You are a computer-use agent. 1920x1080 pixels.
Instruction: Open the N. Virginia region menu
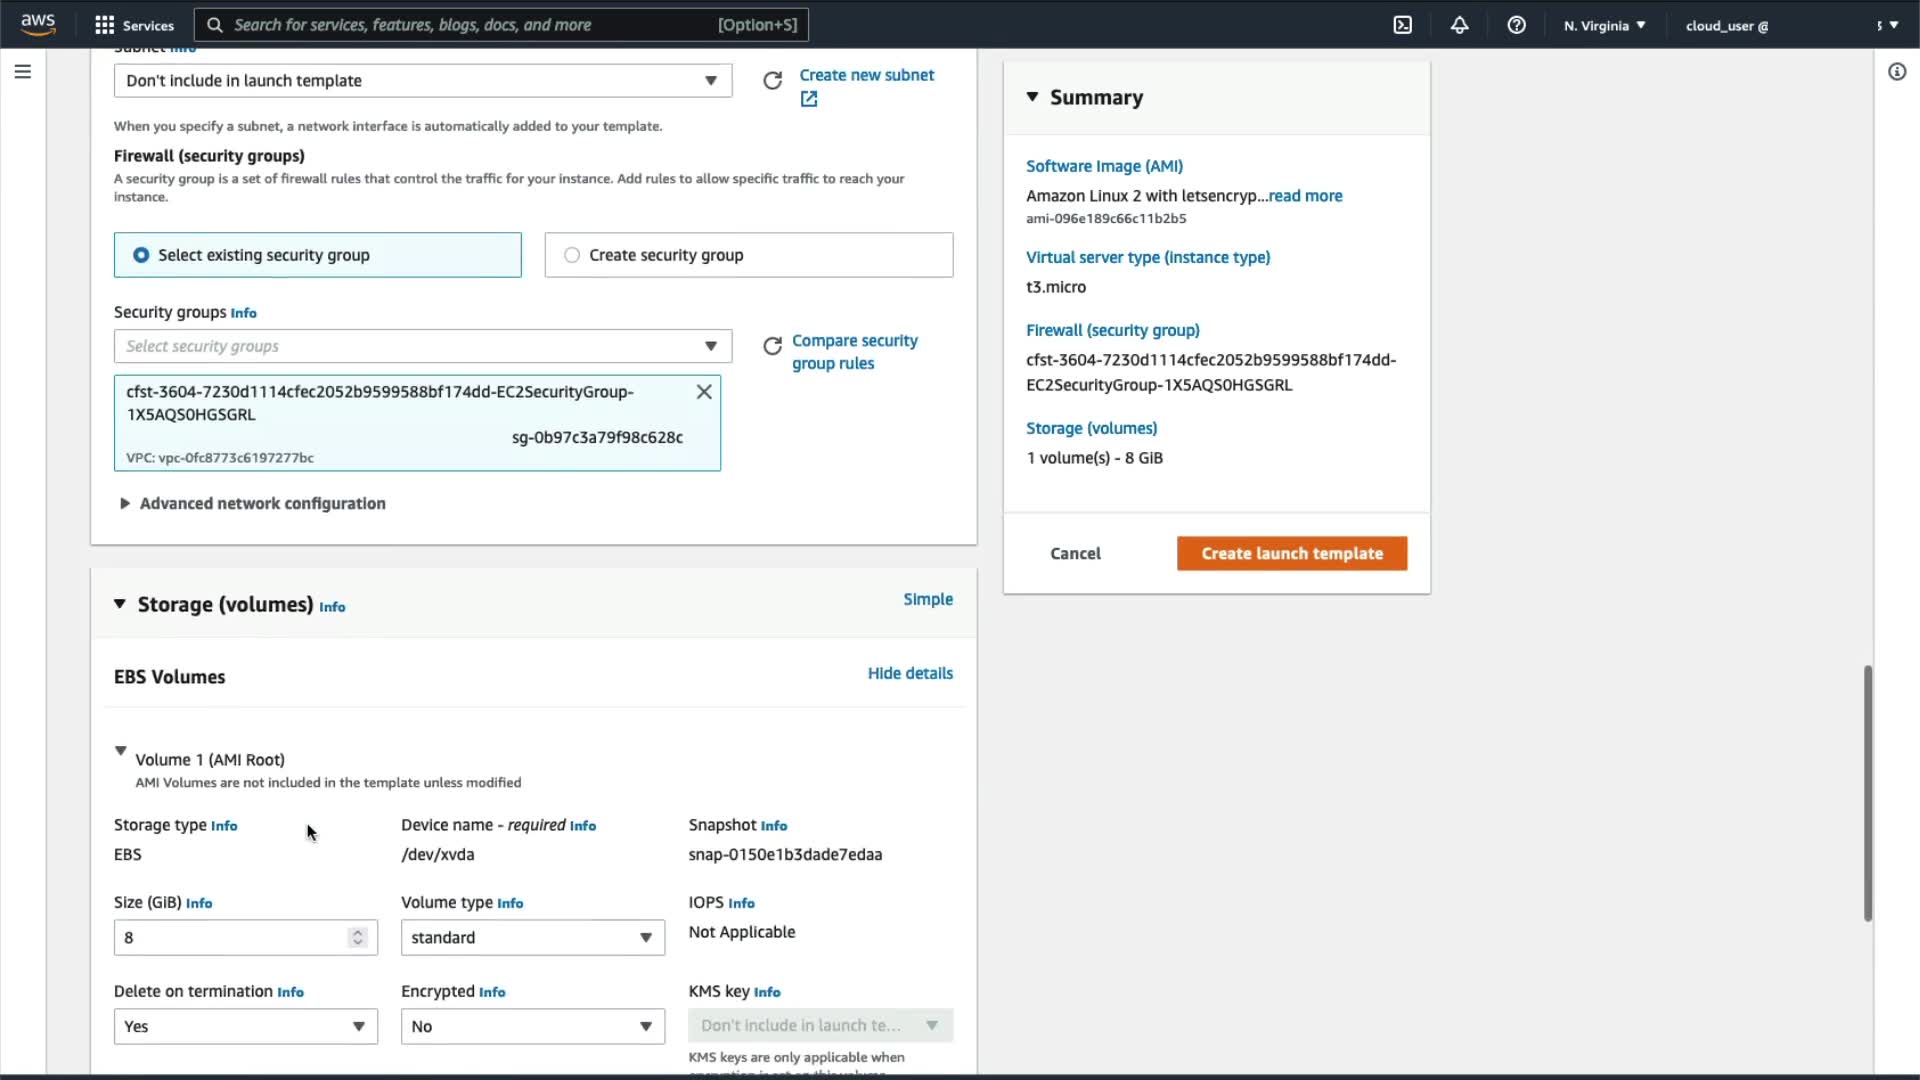tap(1604, 25)
